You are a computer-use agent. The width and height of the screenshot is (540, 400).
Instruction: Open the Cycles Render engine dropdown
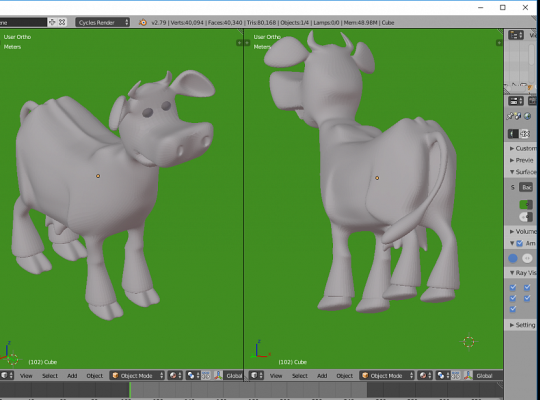click(x=102, y=22)
